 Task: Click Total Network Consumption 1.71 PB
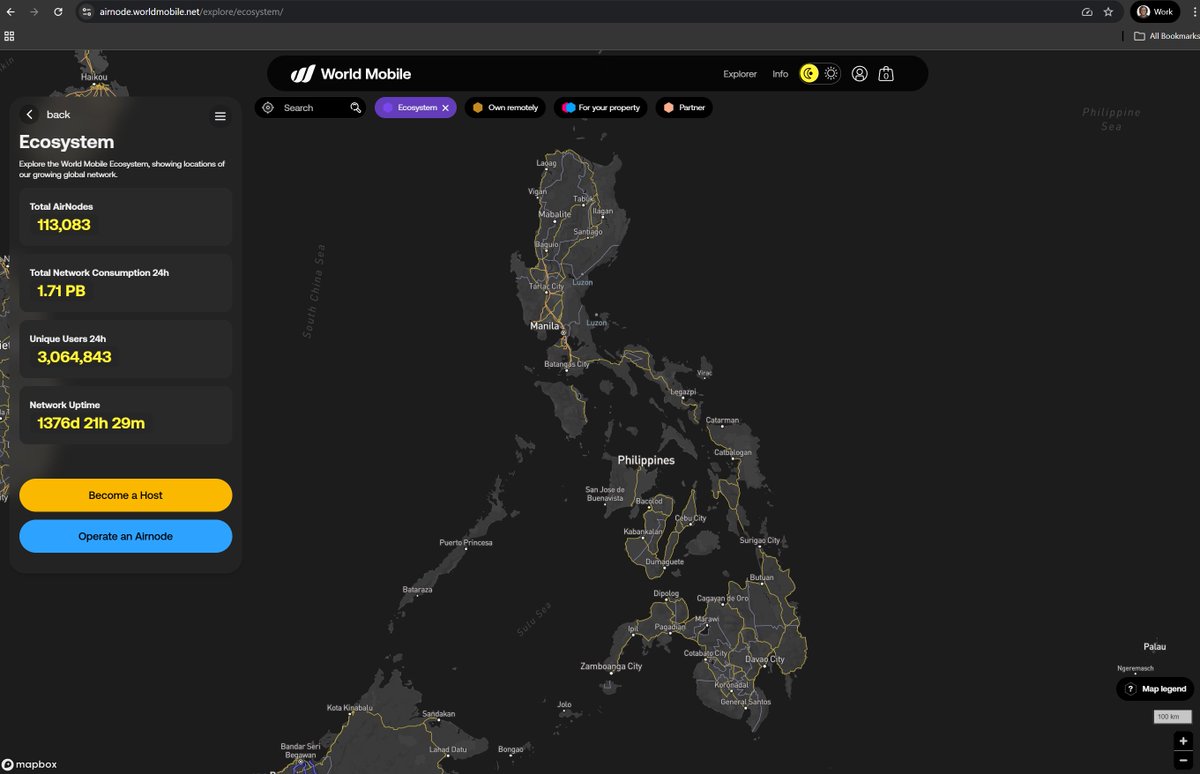[x=126, y=283]
